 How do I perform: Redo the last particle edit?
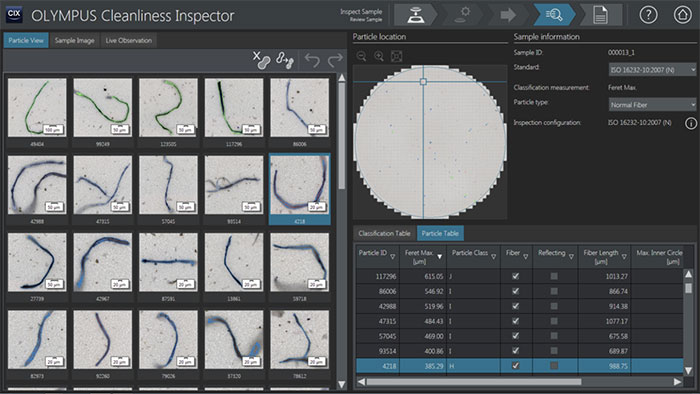[x=335, y=60]
